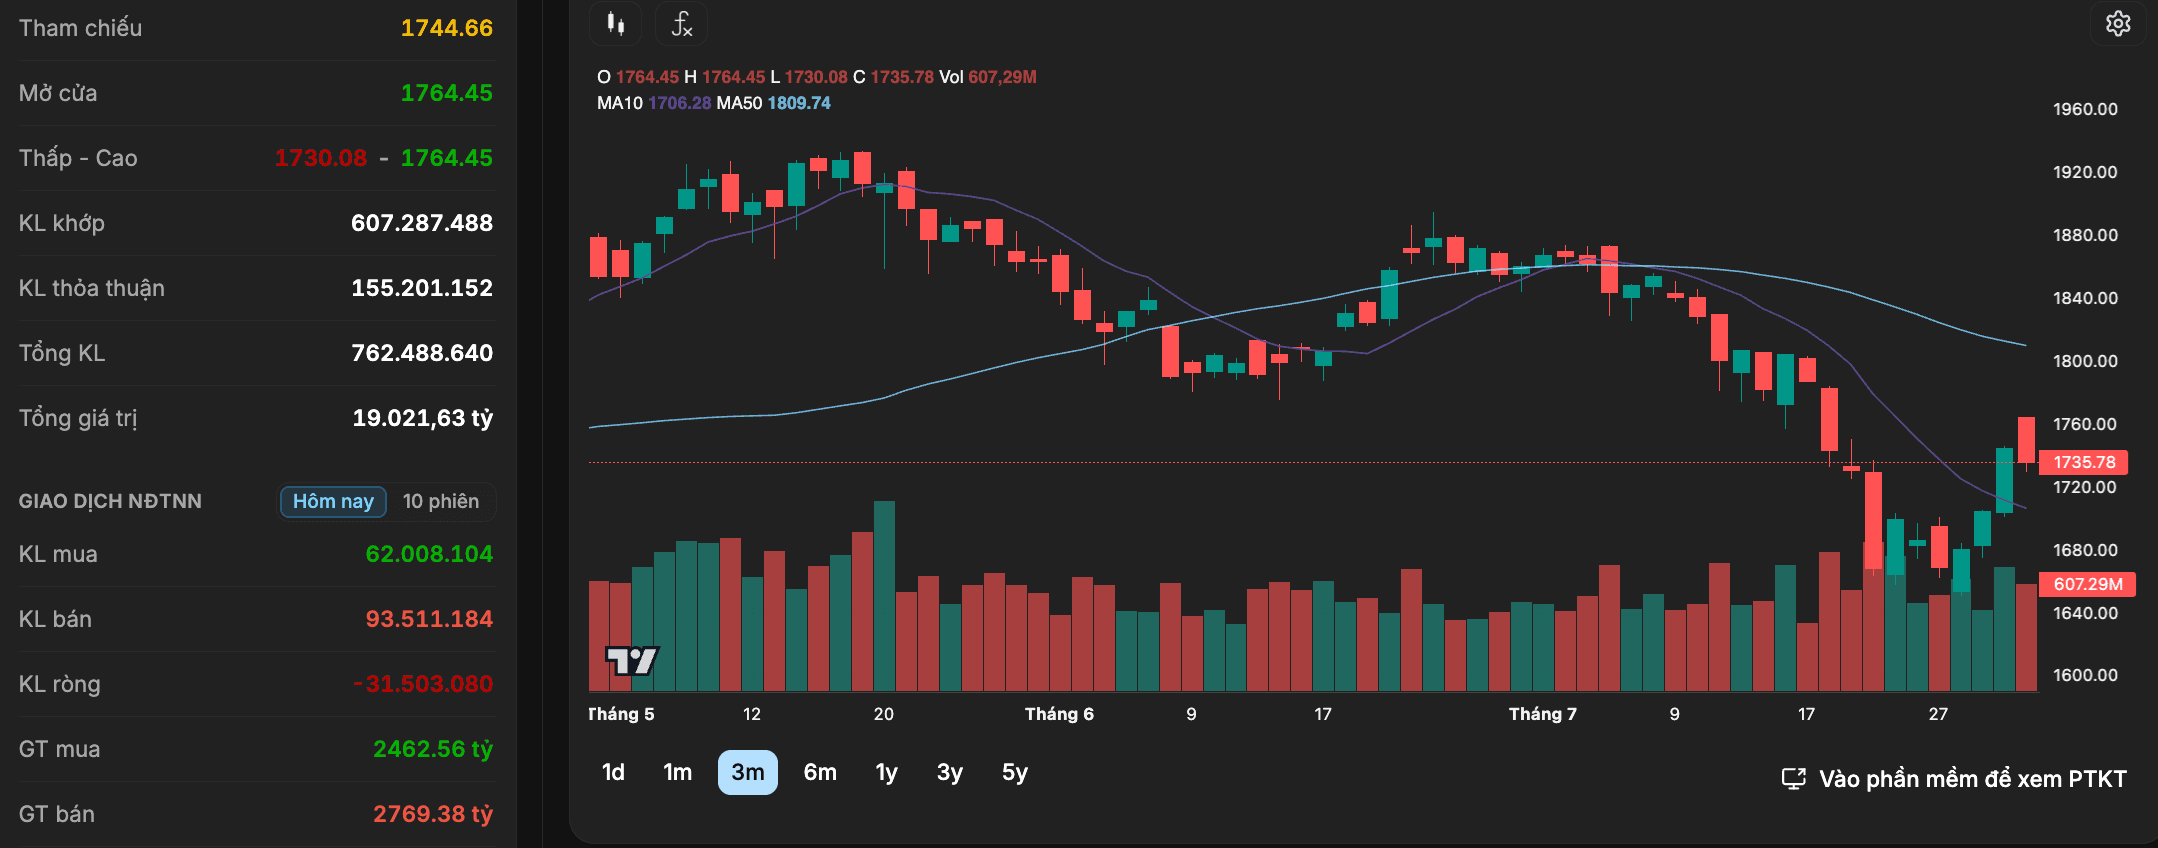The image size is (2158, 848).
Task: Click the external-link icon beside PTKT text
Action: click(1794, 779)
